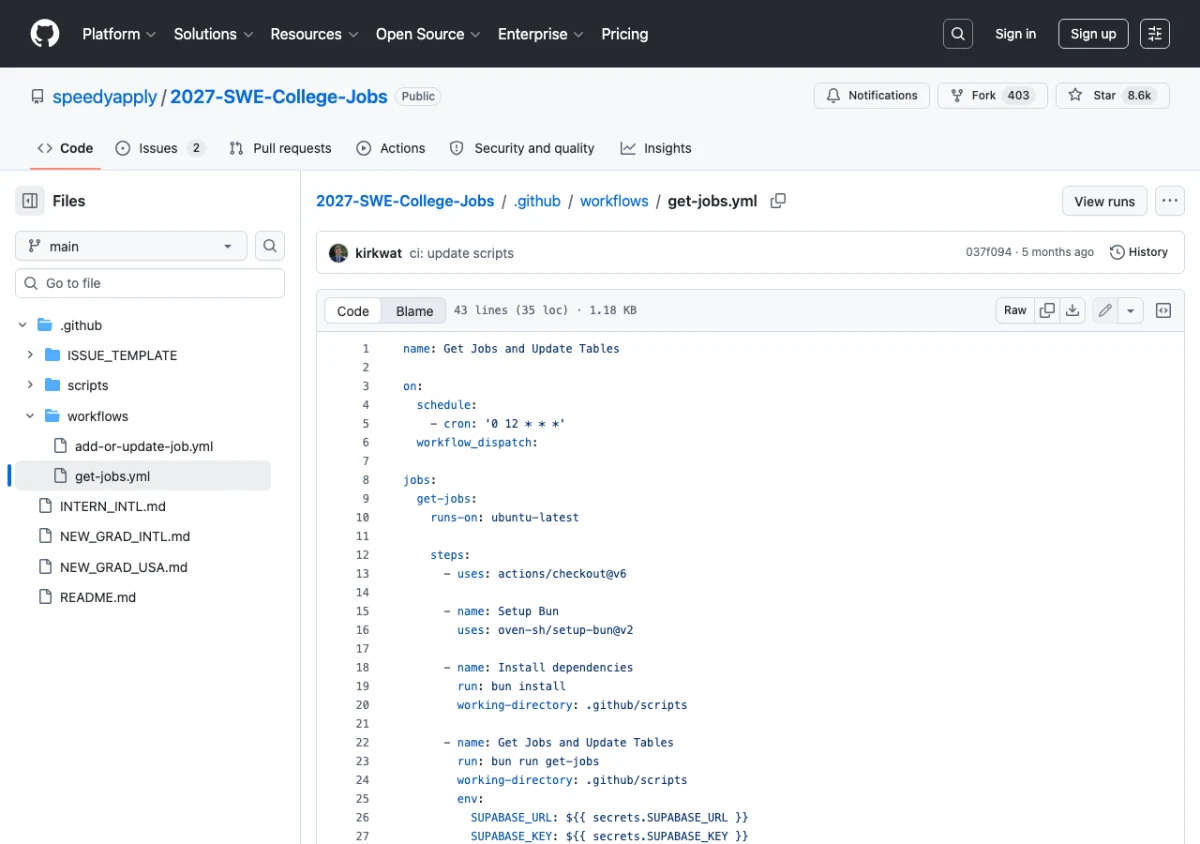Open the Platform menu in header
Screen dimensions: 1200x844
(119, 34)
